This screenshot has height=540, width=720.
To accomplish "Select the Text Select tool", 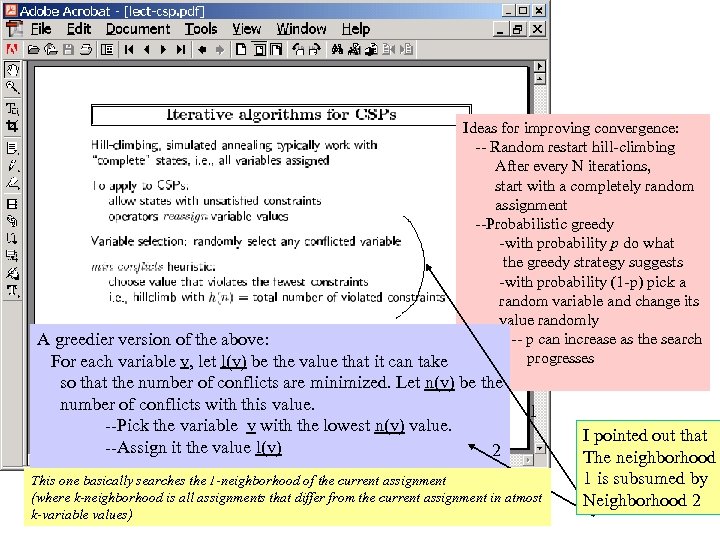I will click(x=12, y=108).
